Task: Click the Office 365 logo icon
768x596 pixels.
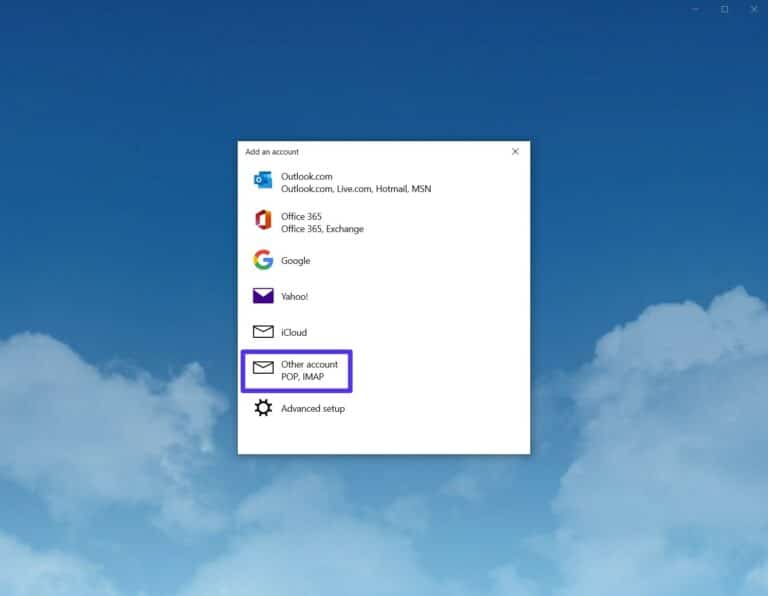Action: click(x=263, y=220)
